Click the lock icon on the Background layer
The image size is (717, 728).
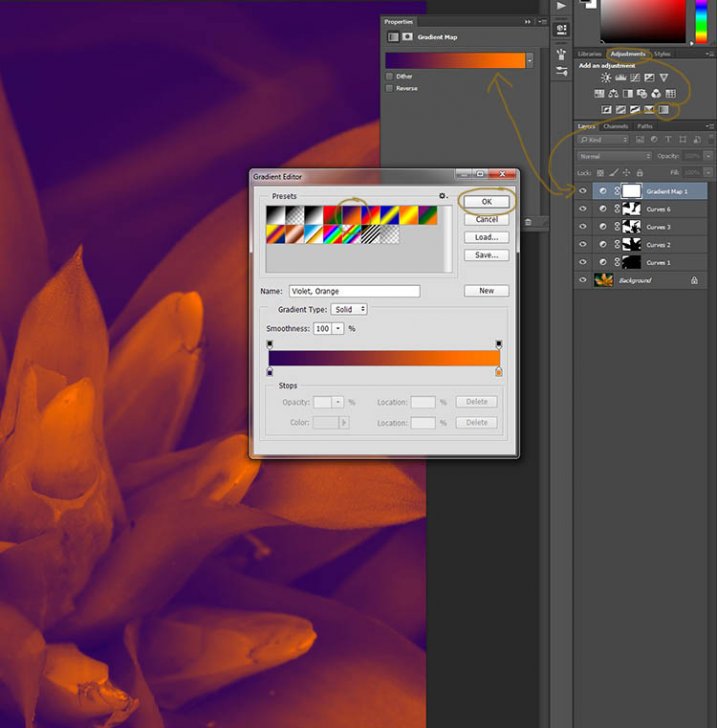[x=694, y=281]
